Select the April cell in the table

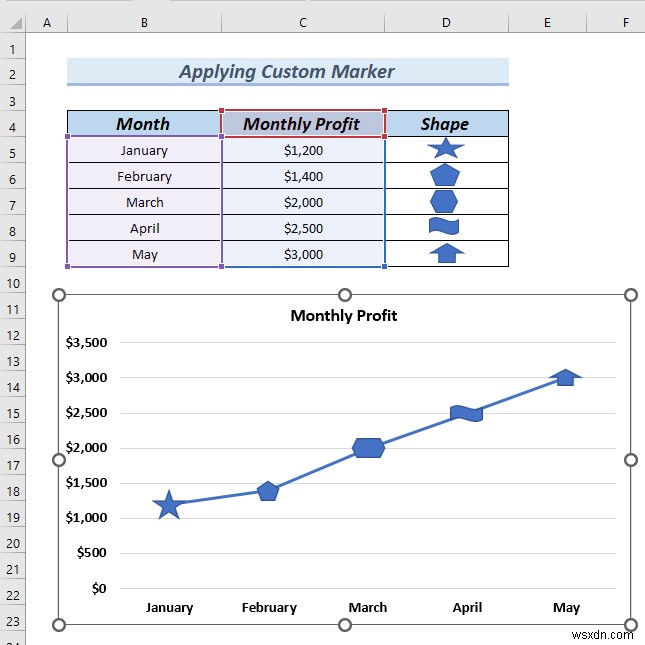[x=144, y=228]
